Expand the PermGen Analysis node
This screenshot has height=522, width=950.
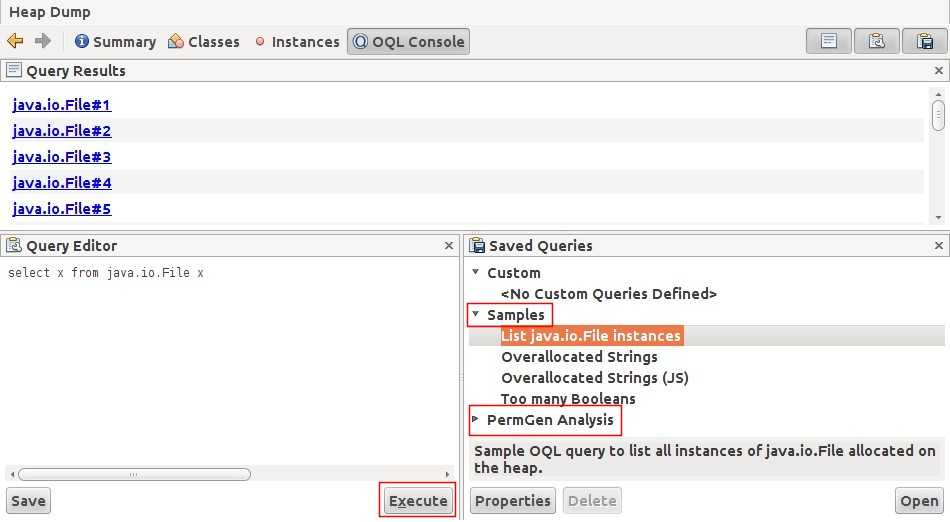click(x=476, y=419)
